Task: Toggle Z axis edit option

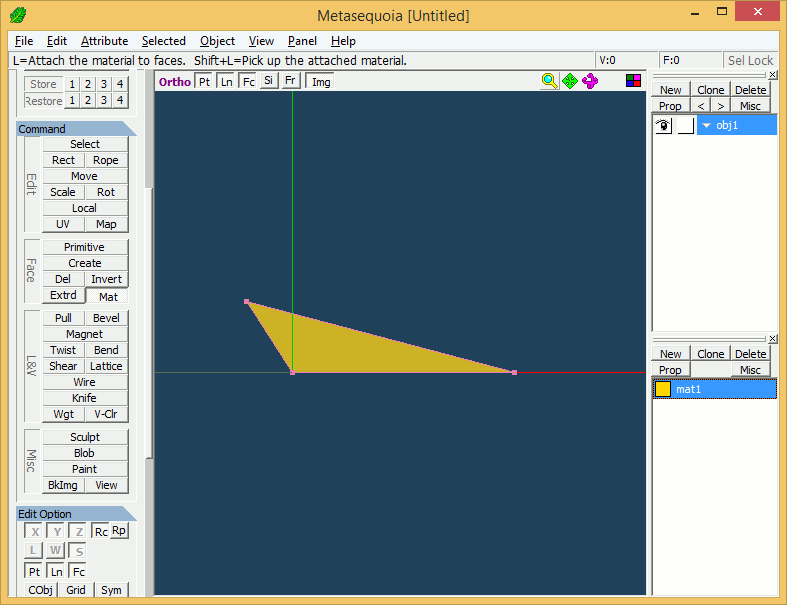Action: [x=78, y=531]
